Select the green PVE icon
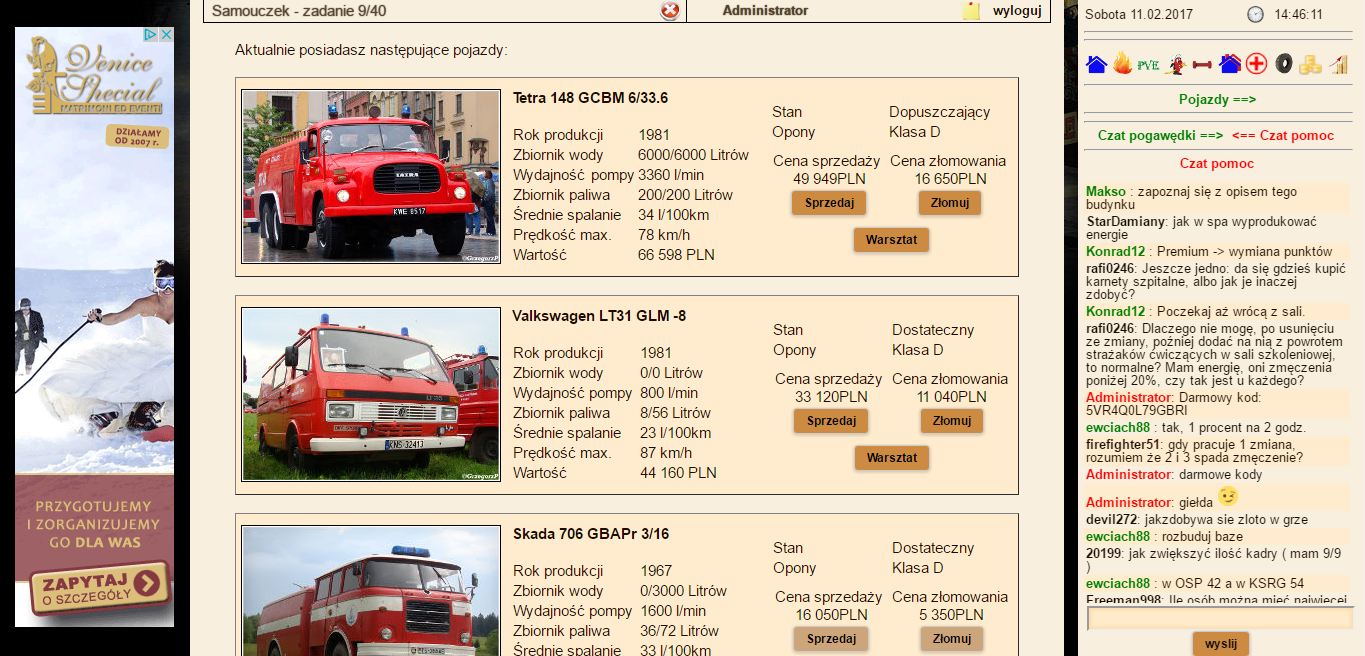Image resolution: width=1365 pixels, height=656 pixels. [x=1148, y=65]
